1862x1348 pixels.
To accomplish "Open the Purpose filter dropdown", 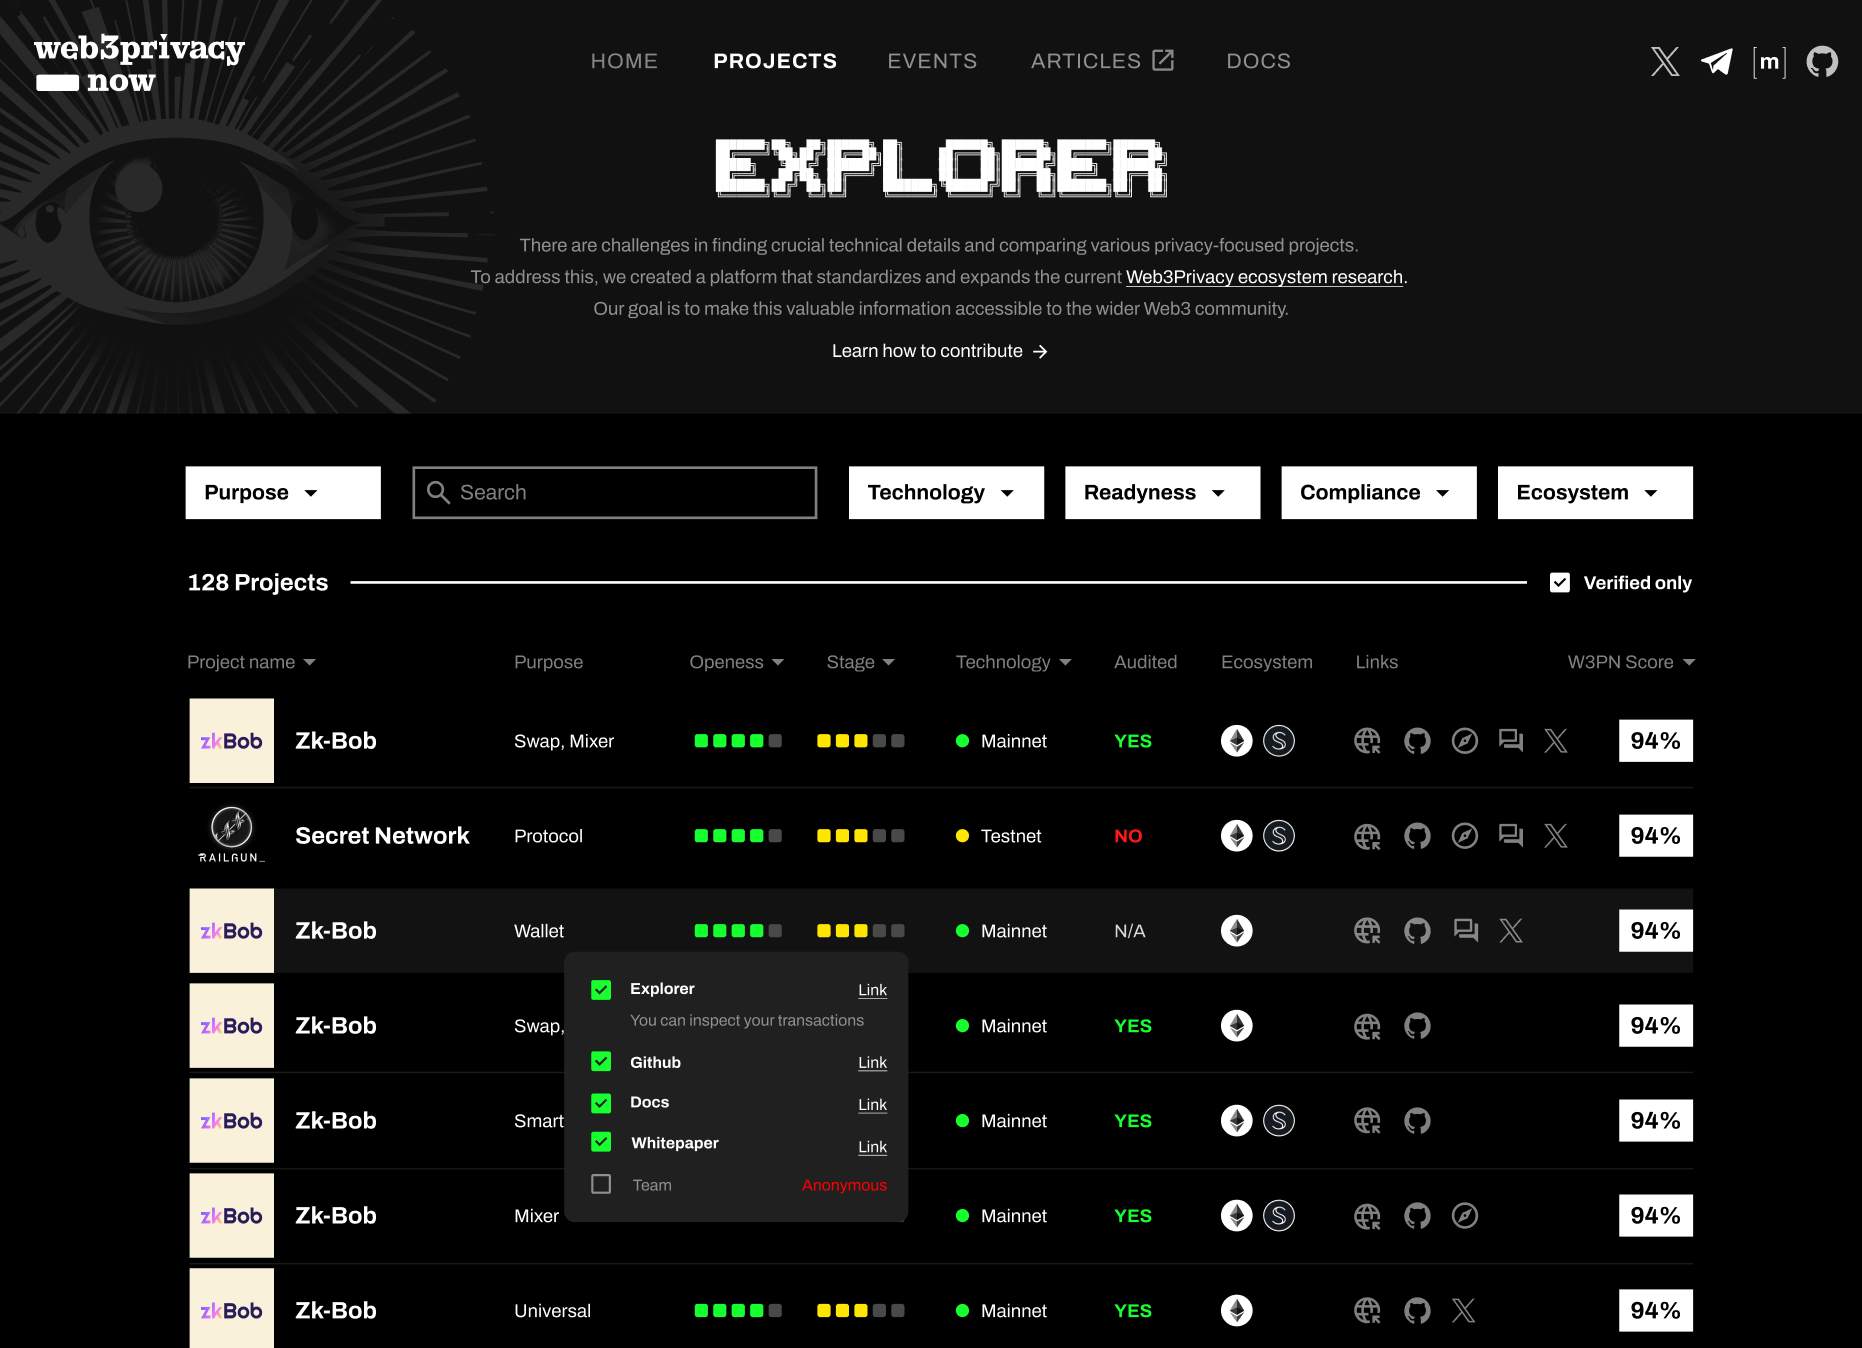I will (283, 493).
